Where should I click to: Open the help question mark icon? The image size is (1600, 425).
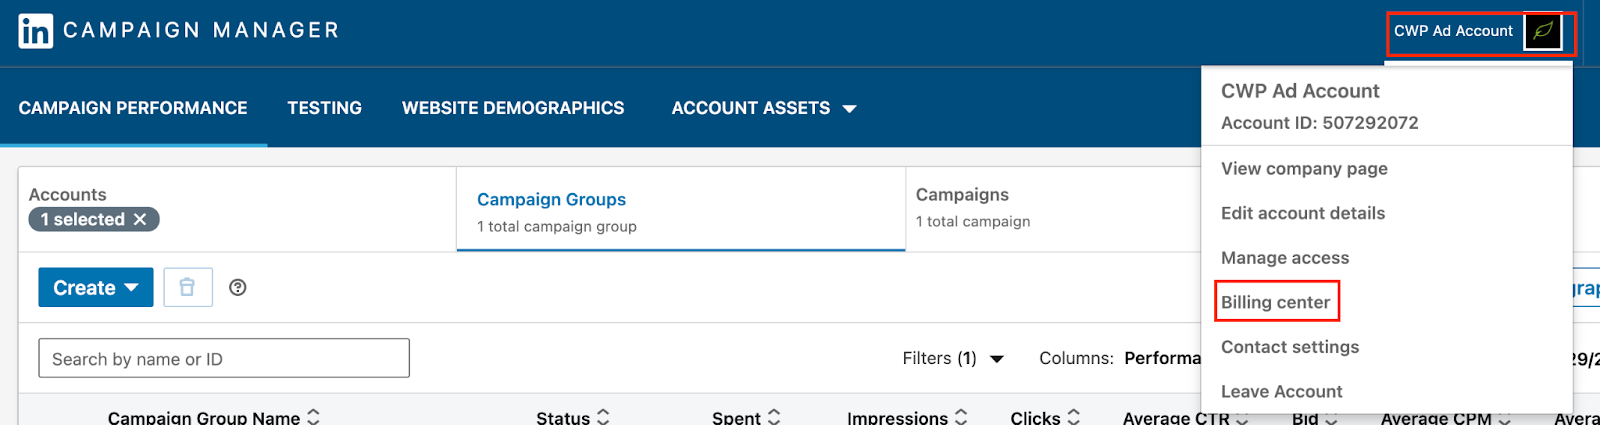point(237,288)
